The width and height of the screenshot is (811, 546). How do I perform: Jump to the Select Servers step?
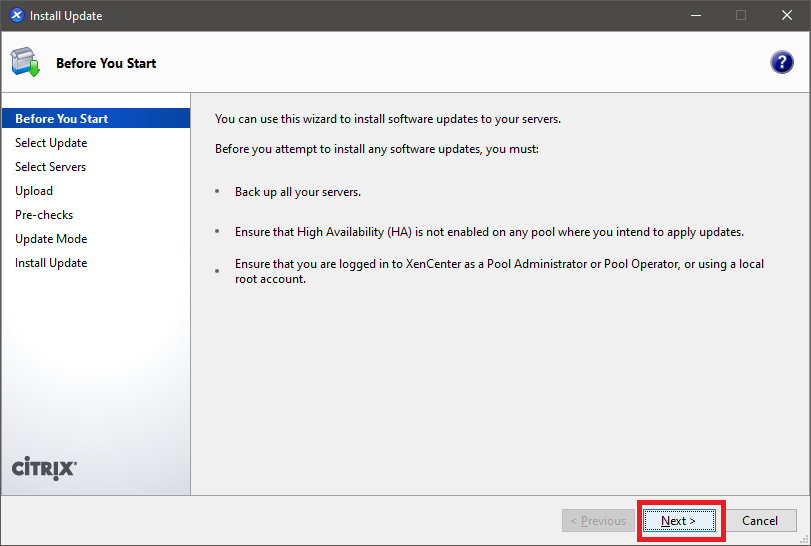click(51, 167)
